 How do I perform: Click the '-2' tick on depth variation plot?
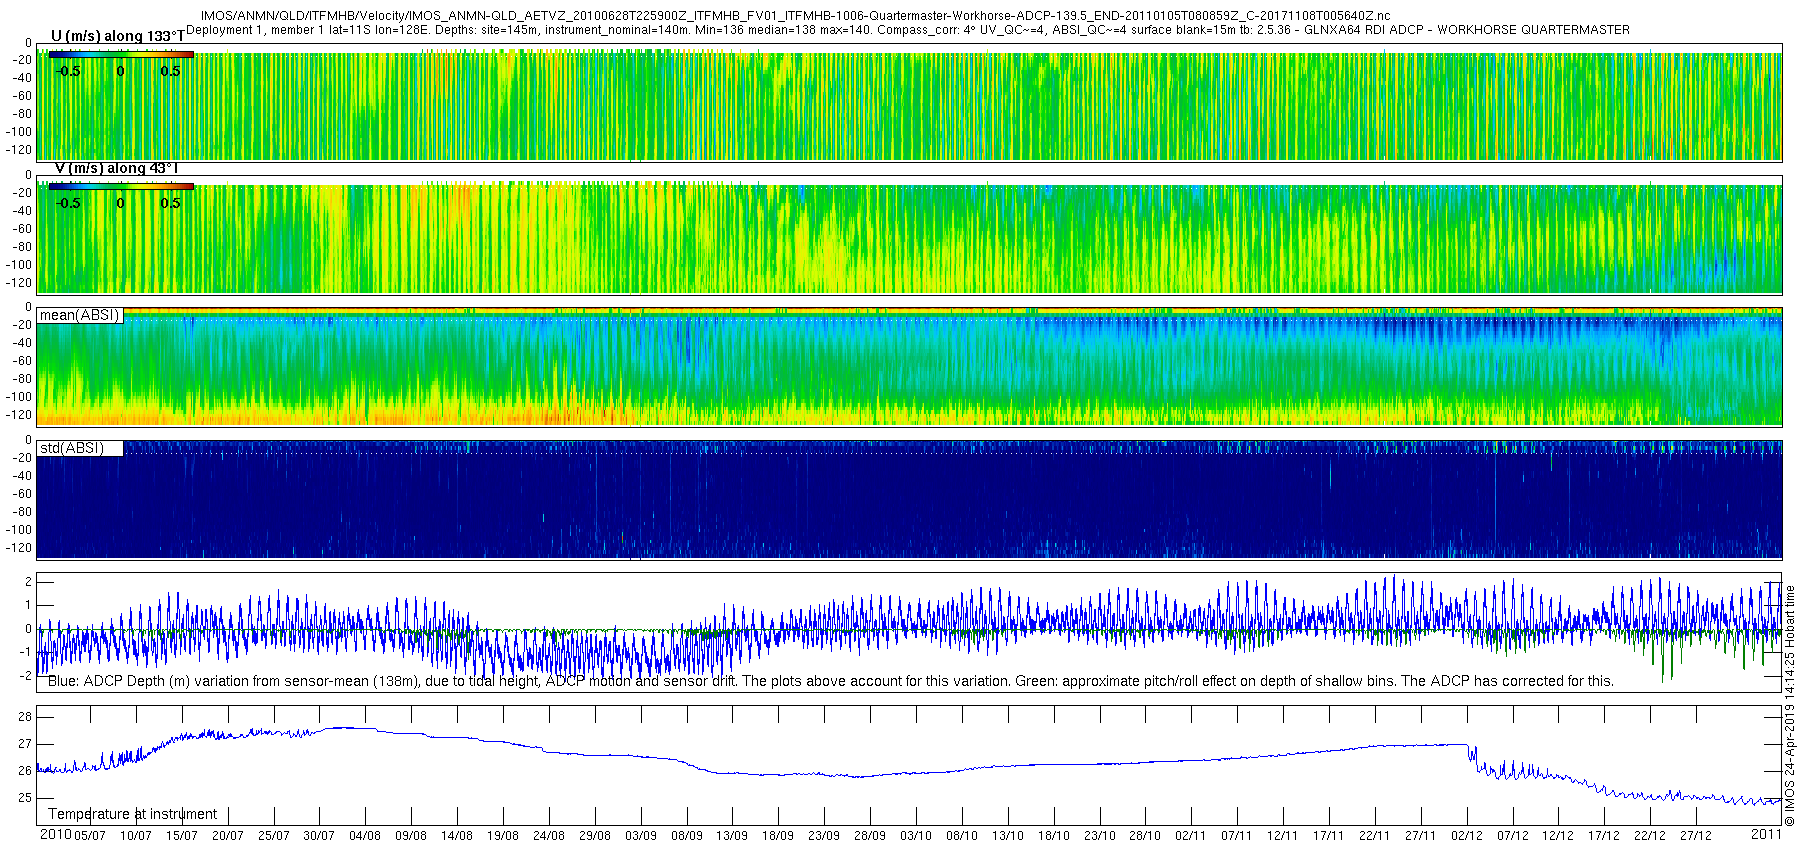pos(26,676)
